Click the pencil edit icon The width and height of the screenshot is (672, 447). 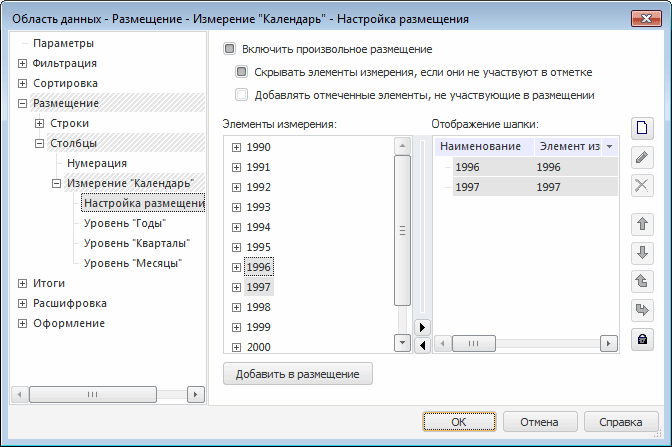click(x=642, y=156)
